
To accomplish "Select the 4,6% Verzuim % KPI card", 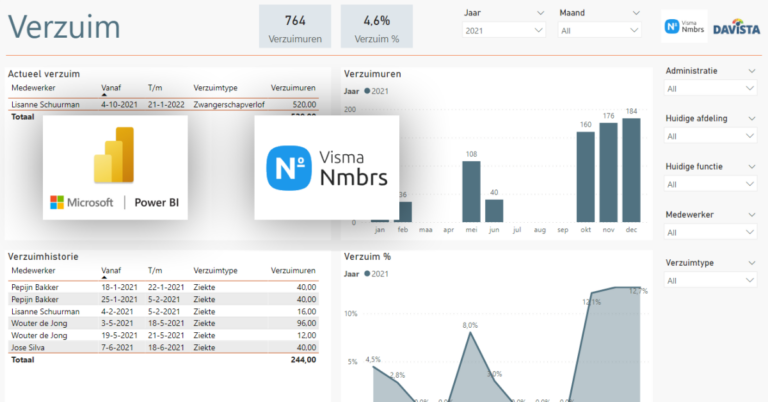I will click(377, 26).
